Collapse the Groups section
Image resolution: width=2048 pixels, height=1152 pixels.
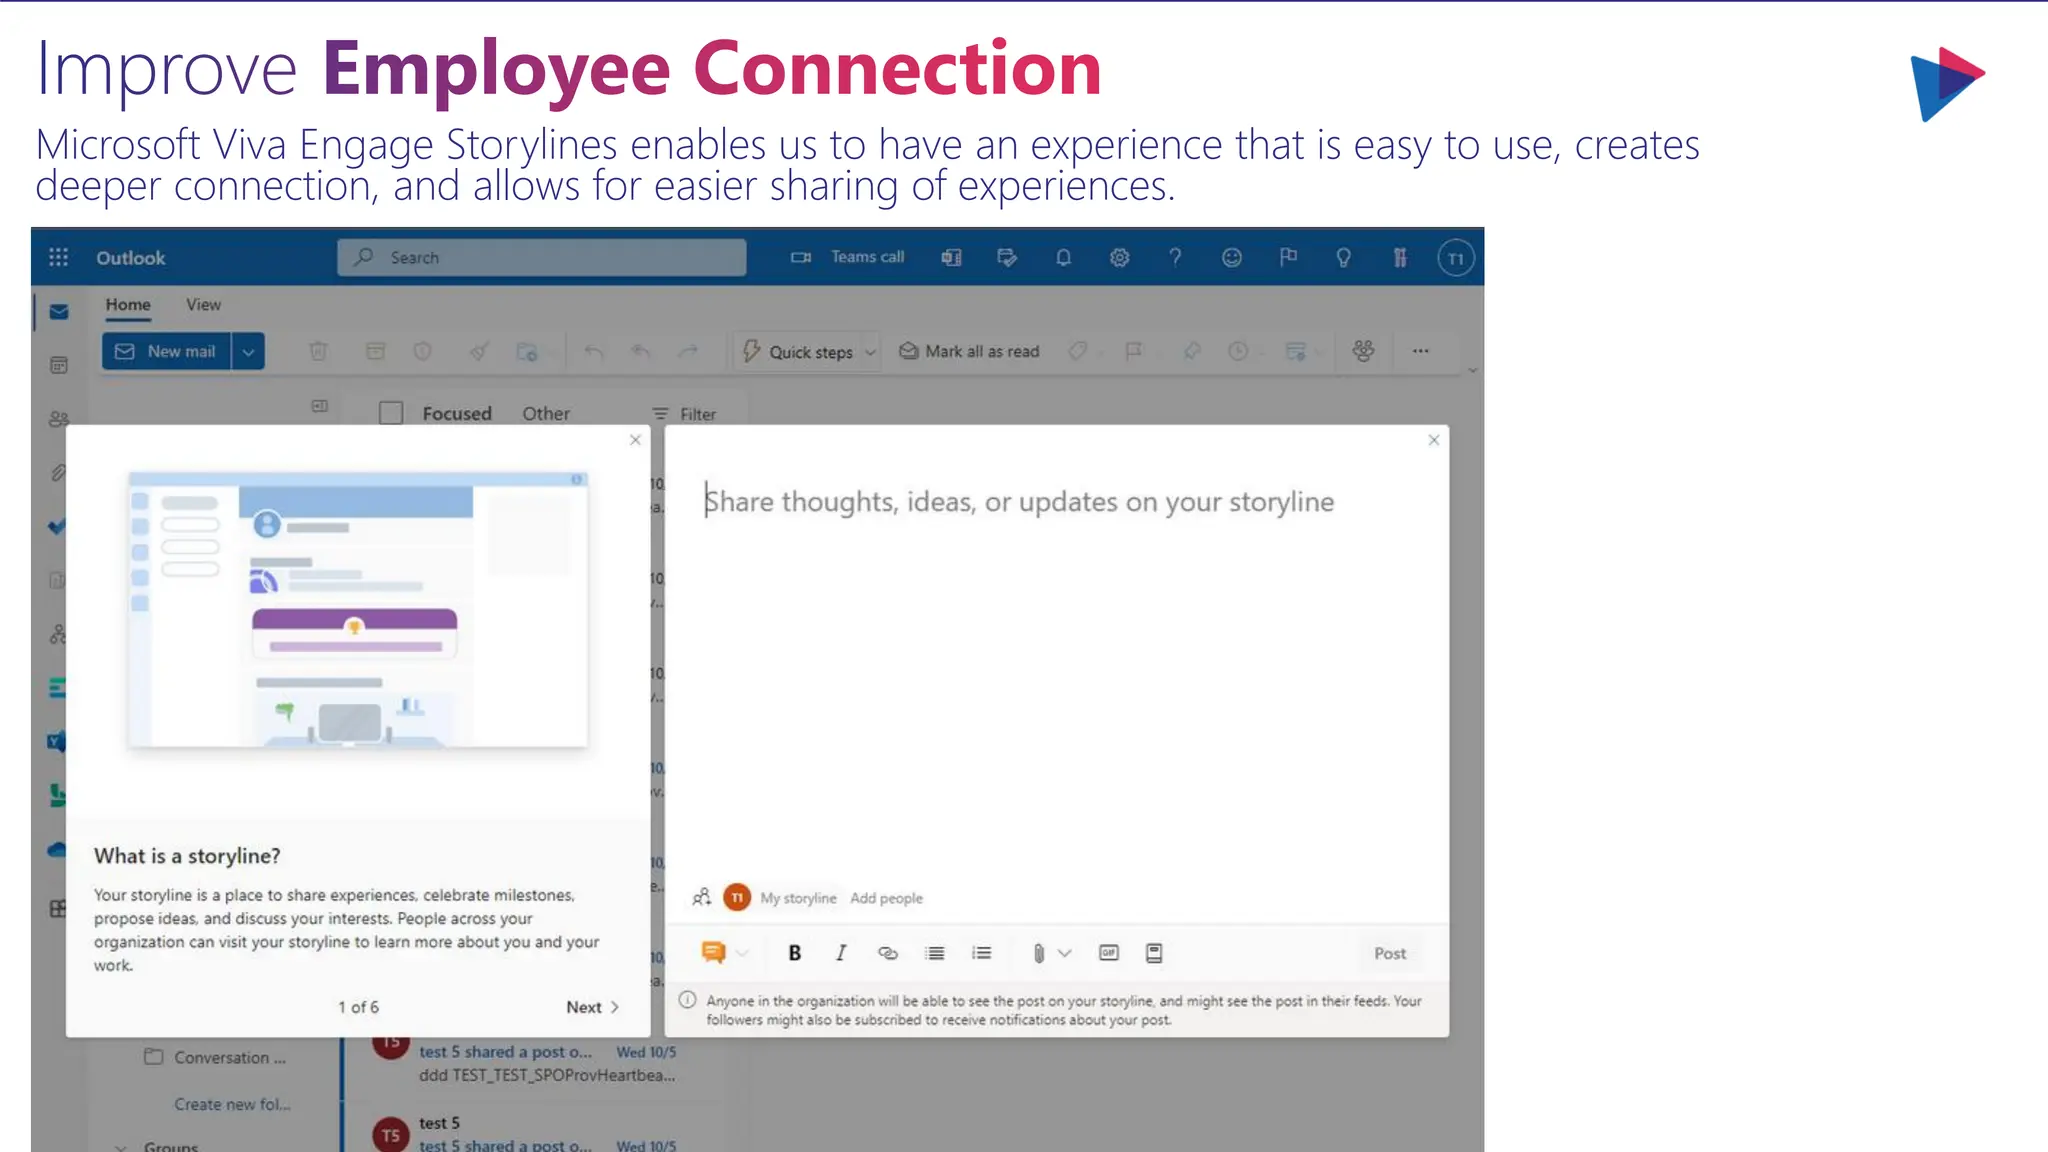pyautogui.click(x=121, y=1147)
